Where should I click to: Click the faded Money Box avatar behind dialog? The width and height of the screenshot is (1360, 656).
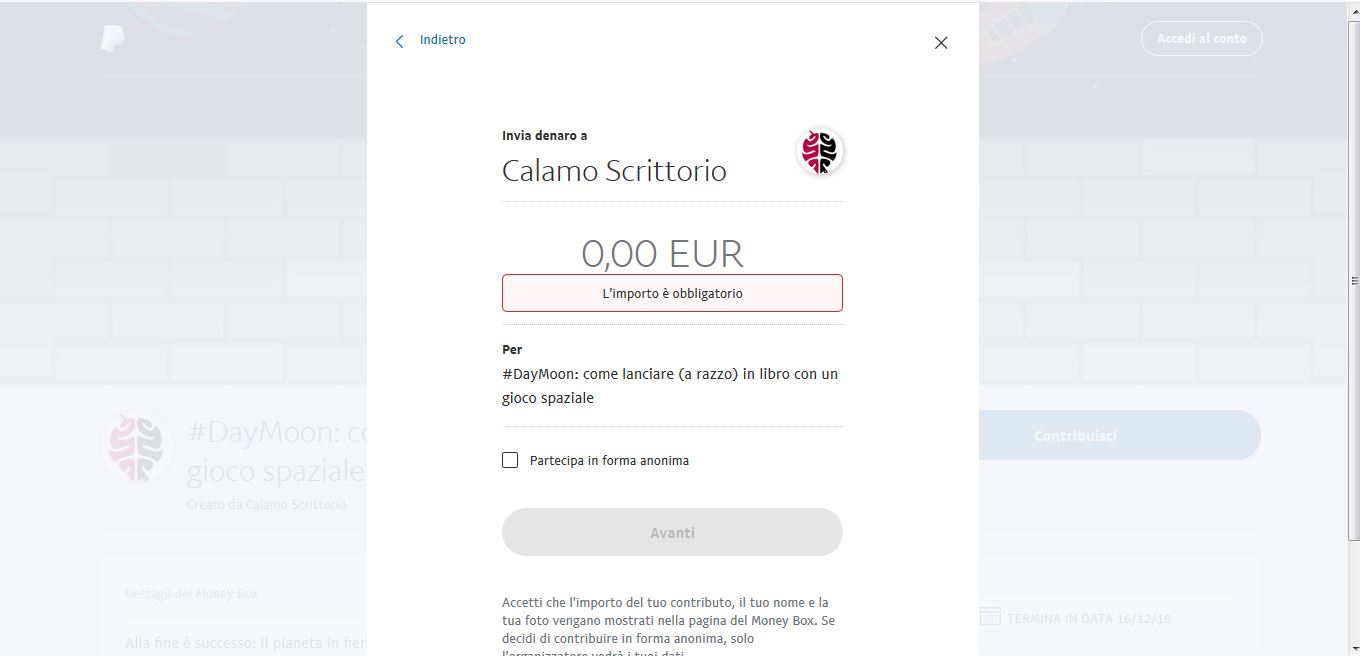[x=136, y=447]
